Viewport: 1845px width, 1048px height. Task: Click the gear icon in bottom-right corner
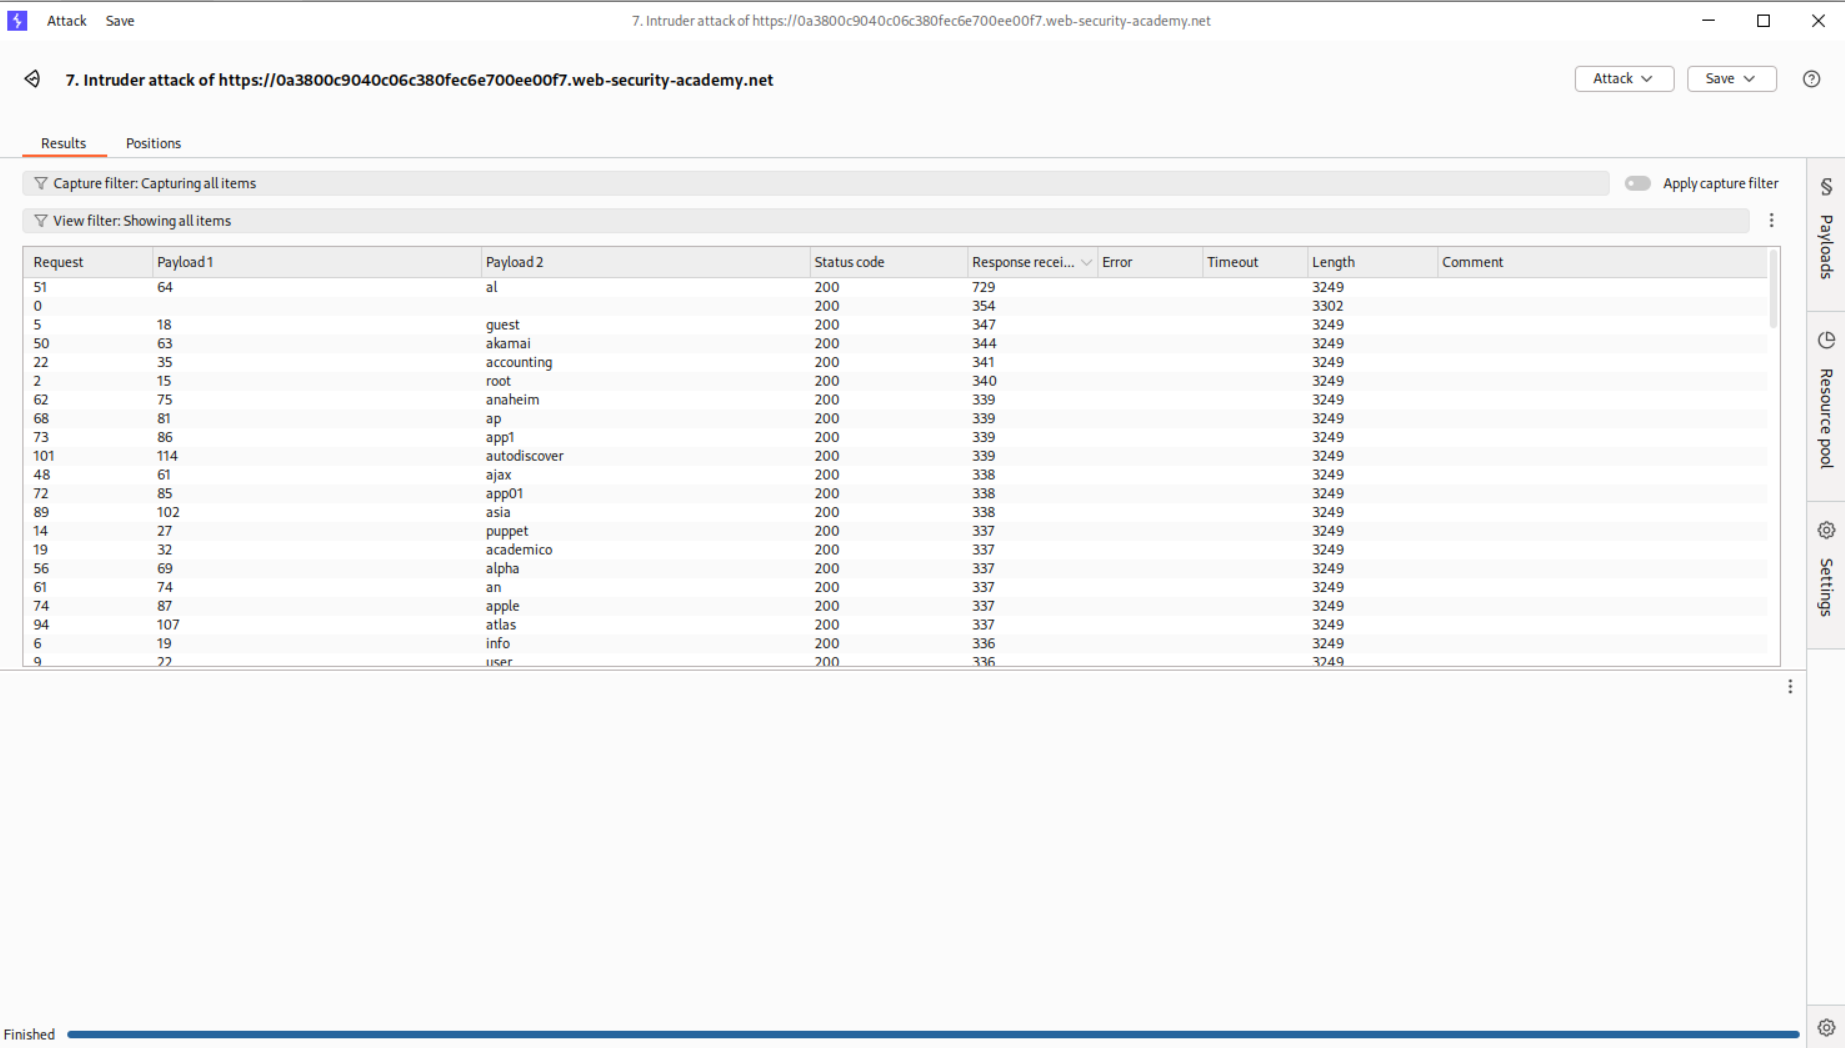pyautogui.click(x=1826, y=1028)
